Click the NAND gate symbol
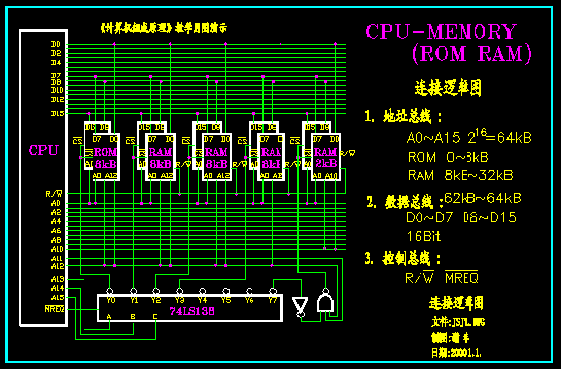This screenshot has width=561, height=371. (325, 301)
